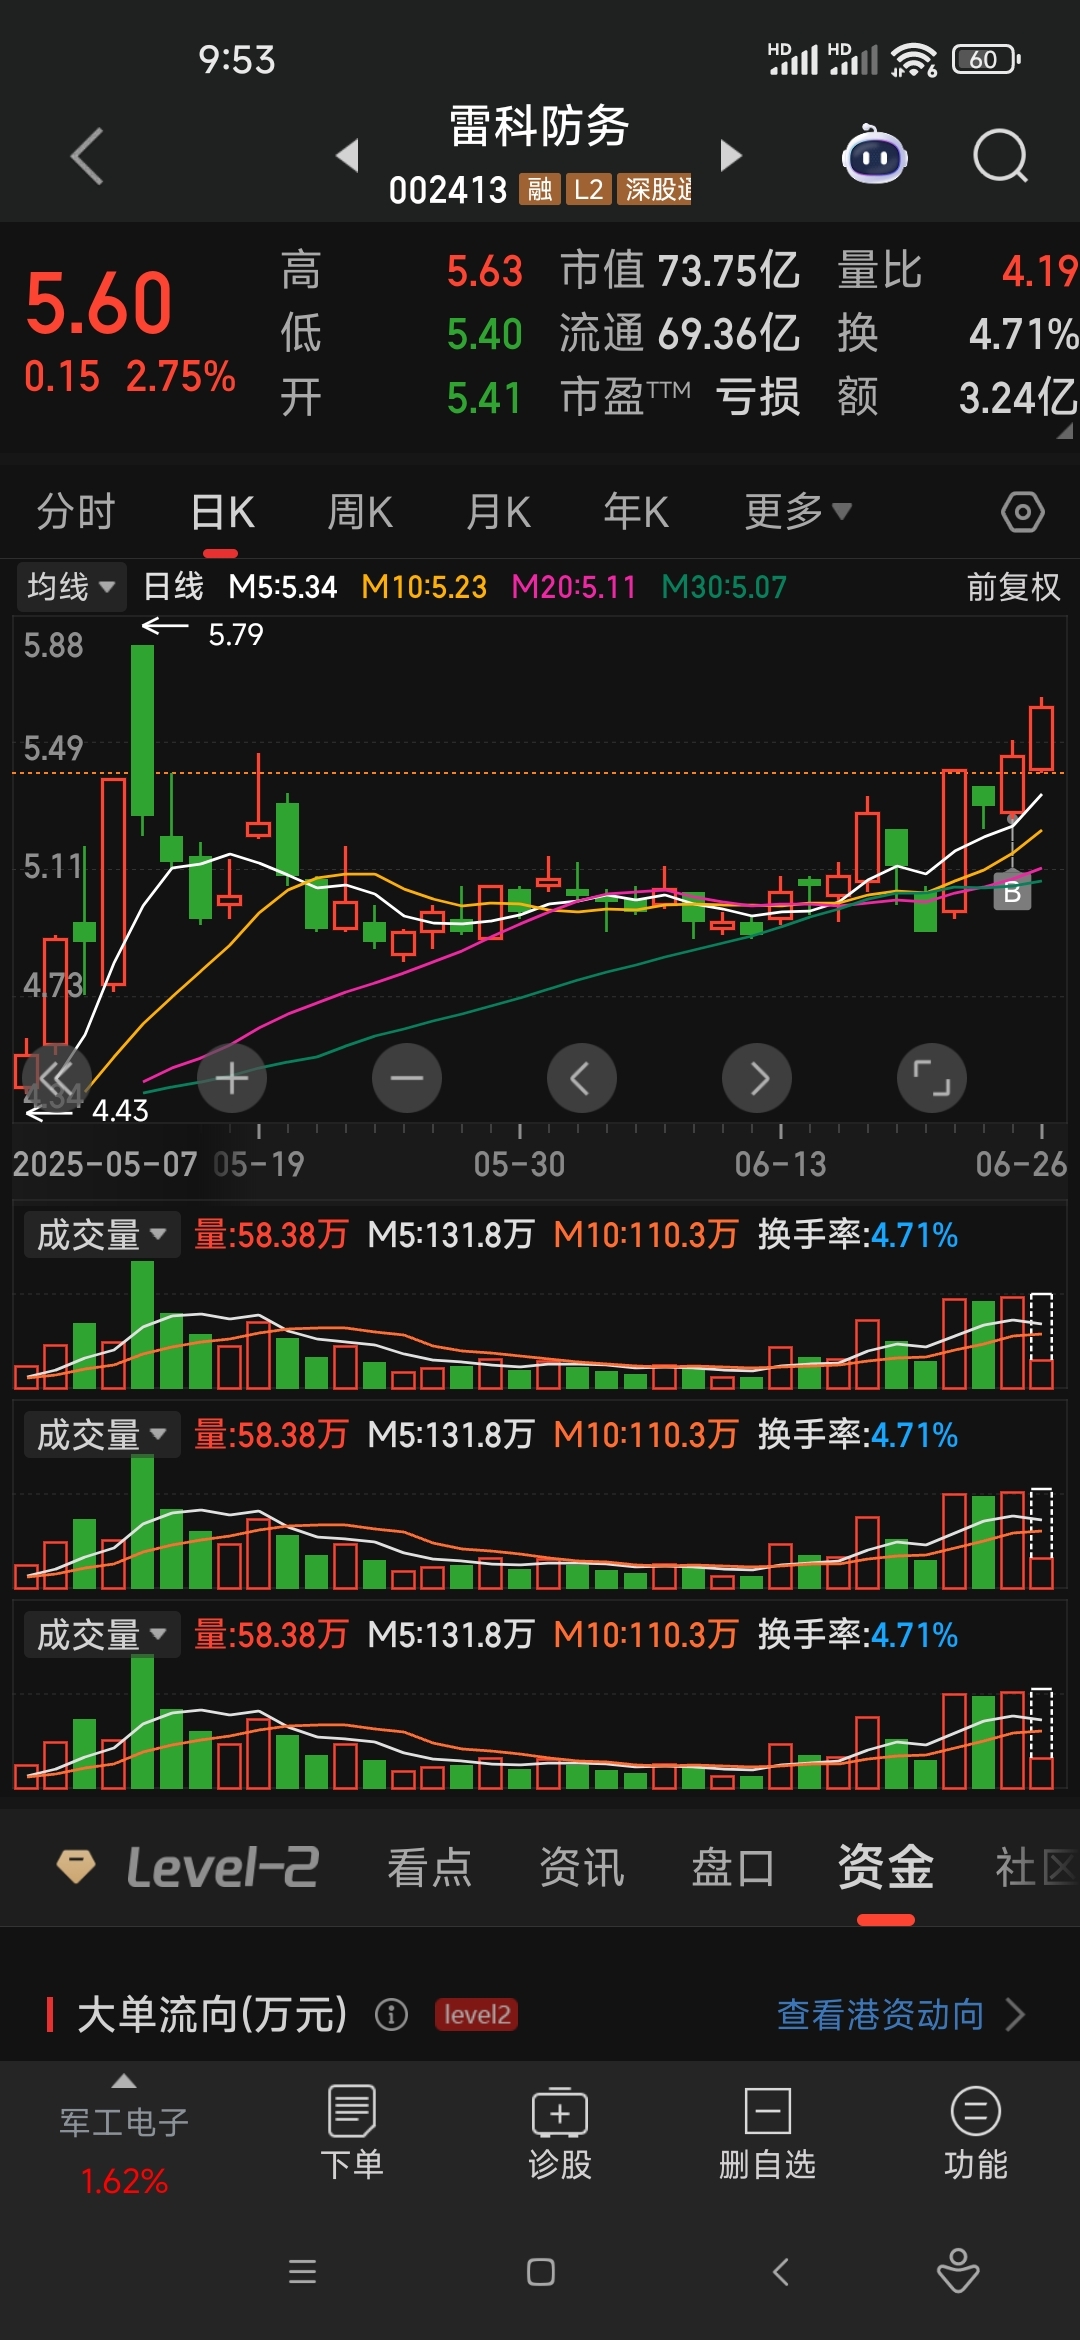Expand the quote details corner triangle

(1065, 431)
